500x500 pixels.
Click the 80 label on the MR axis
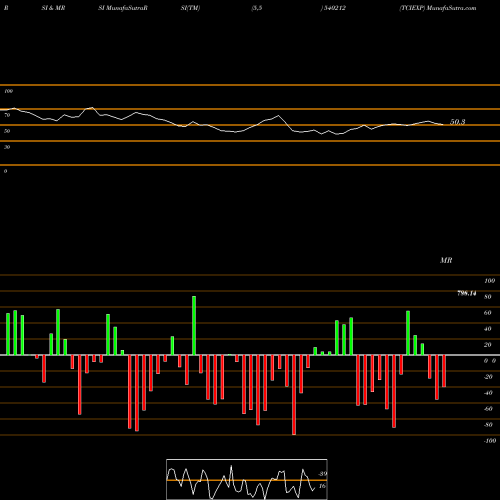click(x=488, y=297)
